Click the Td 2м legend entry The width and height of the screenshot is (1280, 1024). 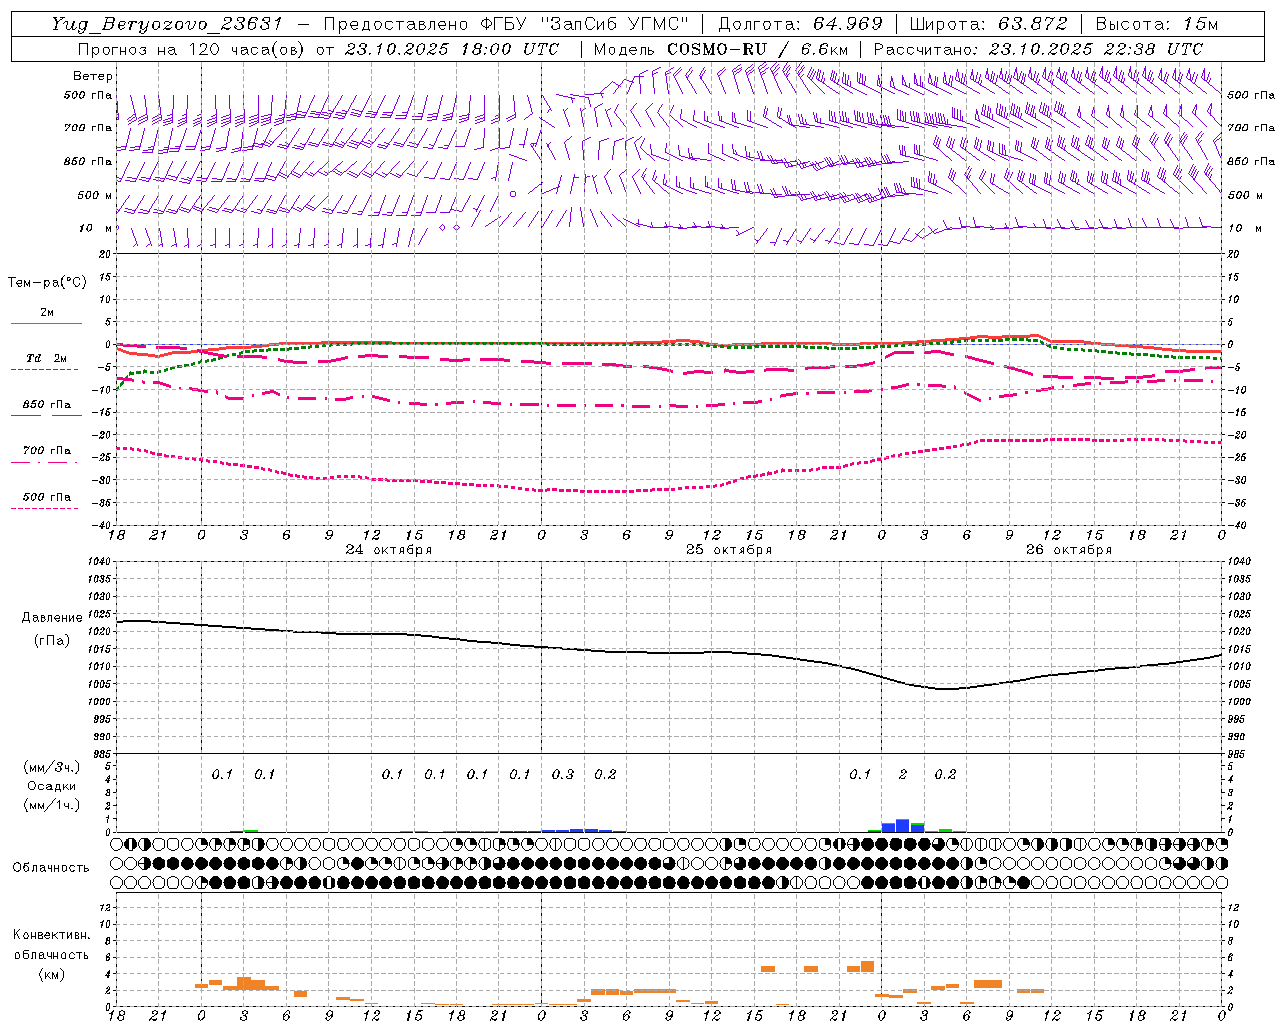click(x=46, y=358)
